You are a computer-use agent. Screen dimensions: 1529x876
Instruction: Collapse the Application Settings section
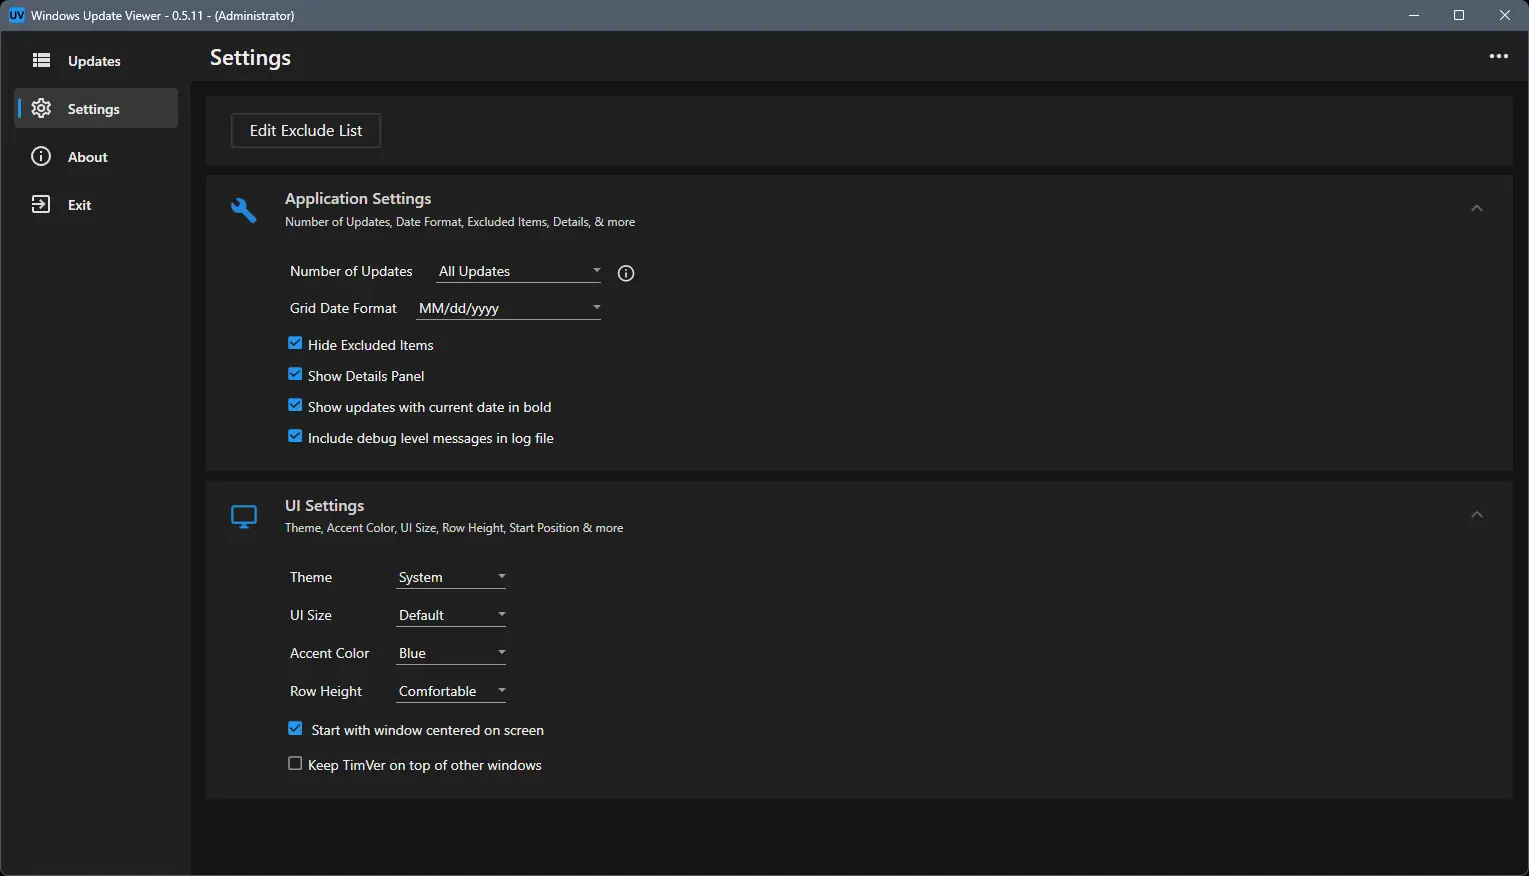point(1476,209)
